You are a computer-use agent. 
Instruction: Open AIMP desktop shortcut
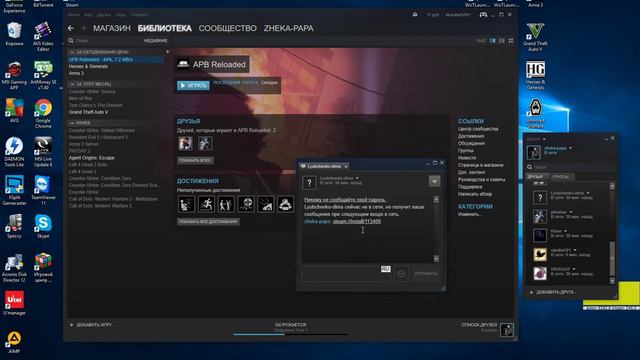point(14,342)
